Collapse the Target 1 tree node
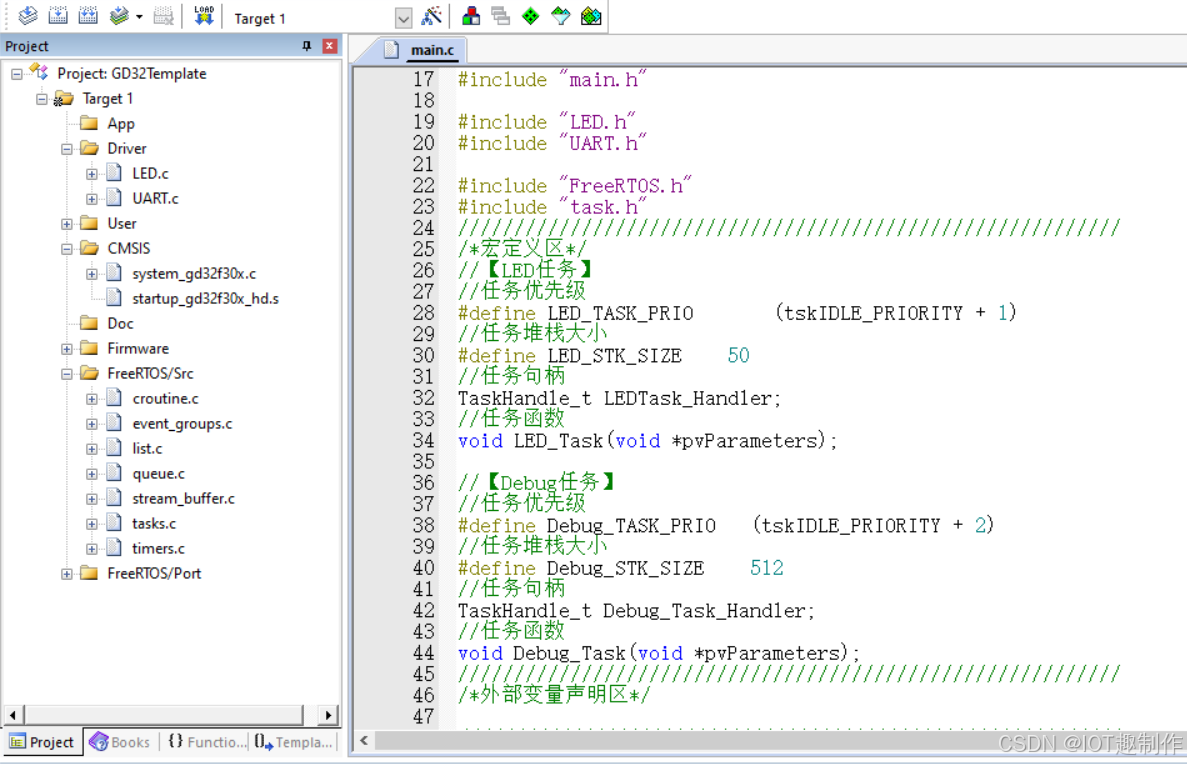Screen dimensions: 1187x764 pos(42,99)
